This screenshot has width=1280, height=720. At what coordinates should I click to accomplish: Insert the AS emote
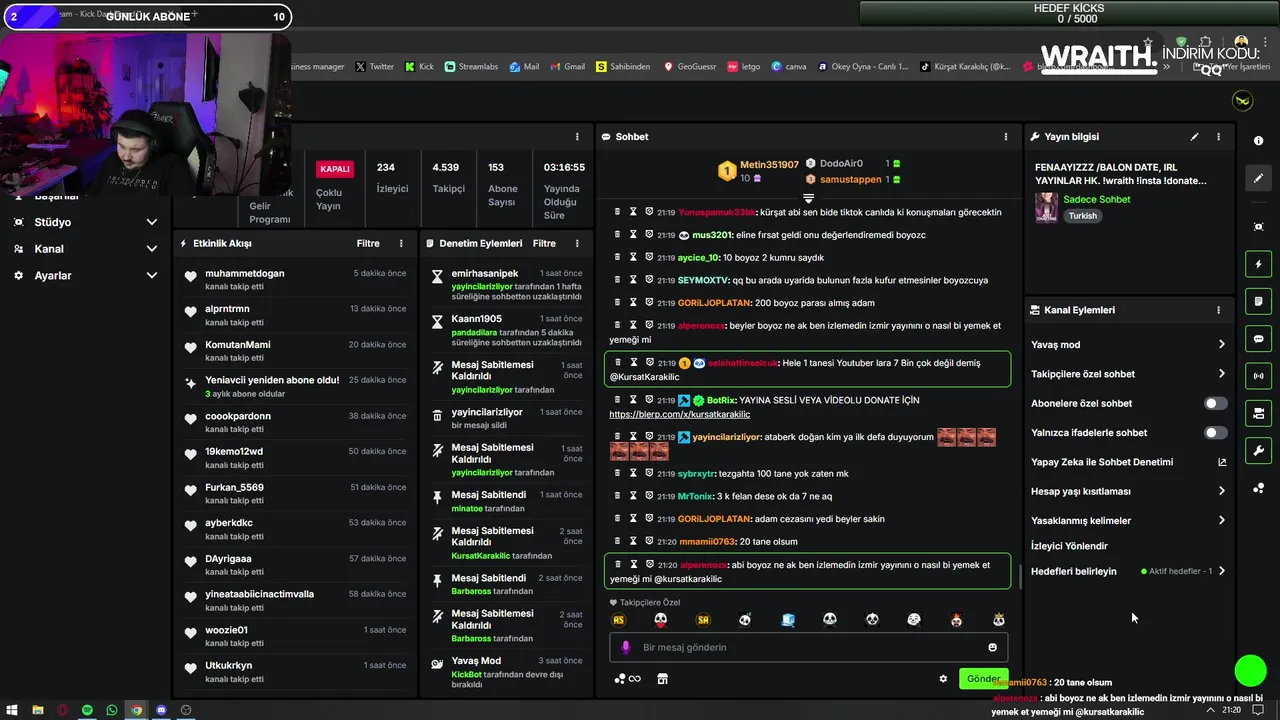point(618,620)
